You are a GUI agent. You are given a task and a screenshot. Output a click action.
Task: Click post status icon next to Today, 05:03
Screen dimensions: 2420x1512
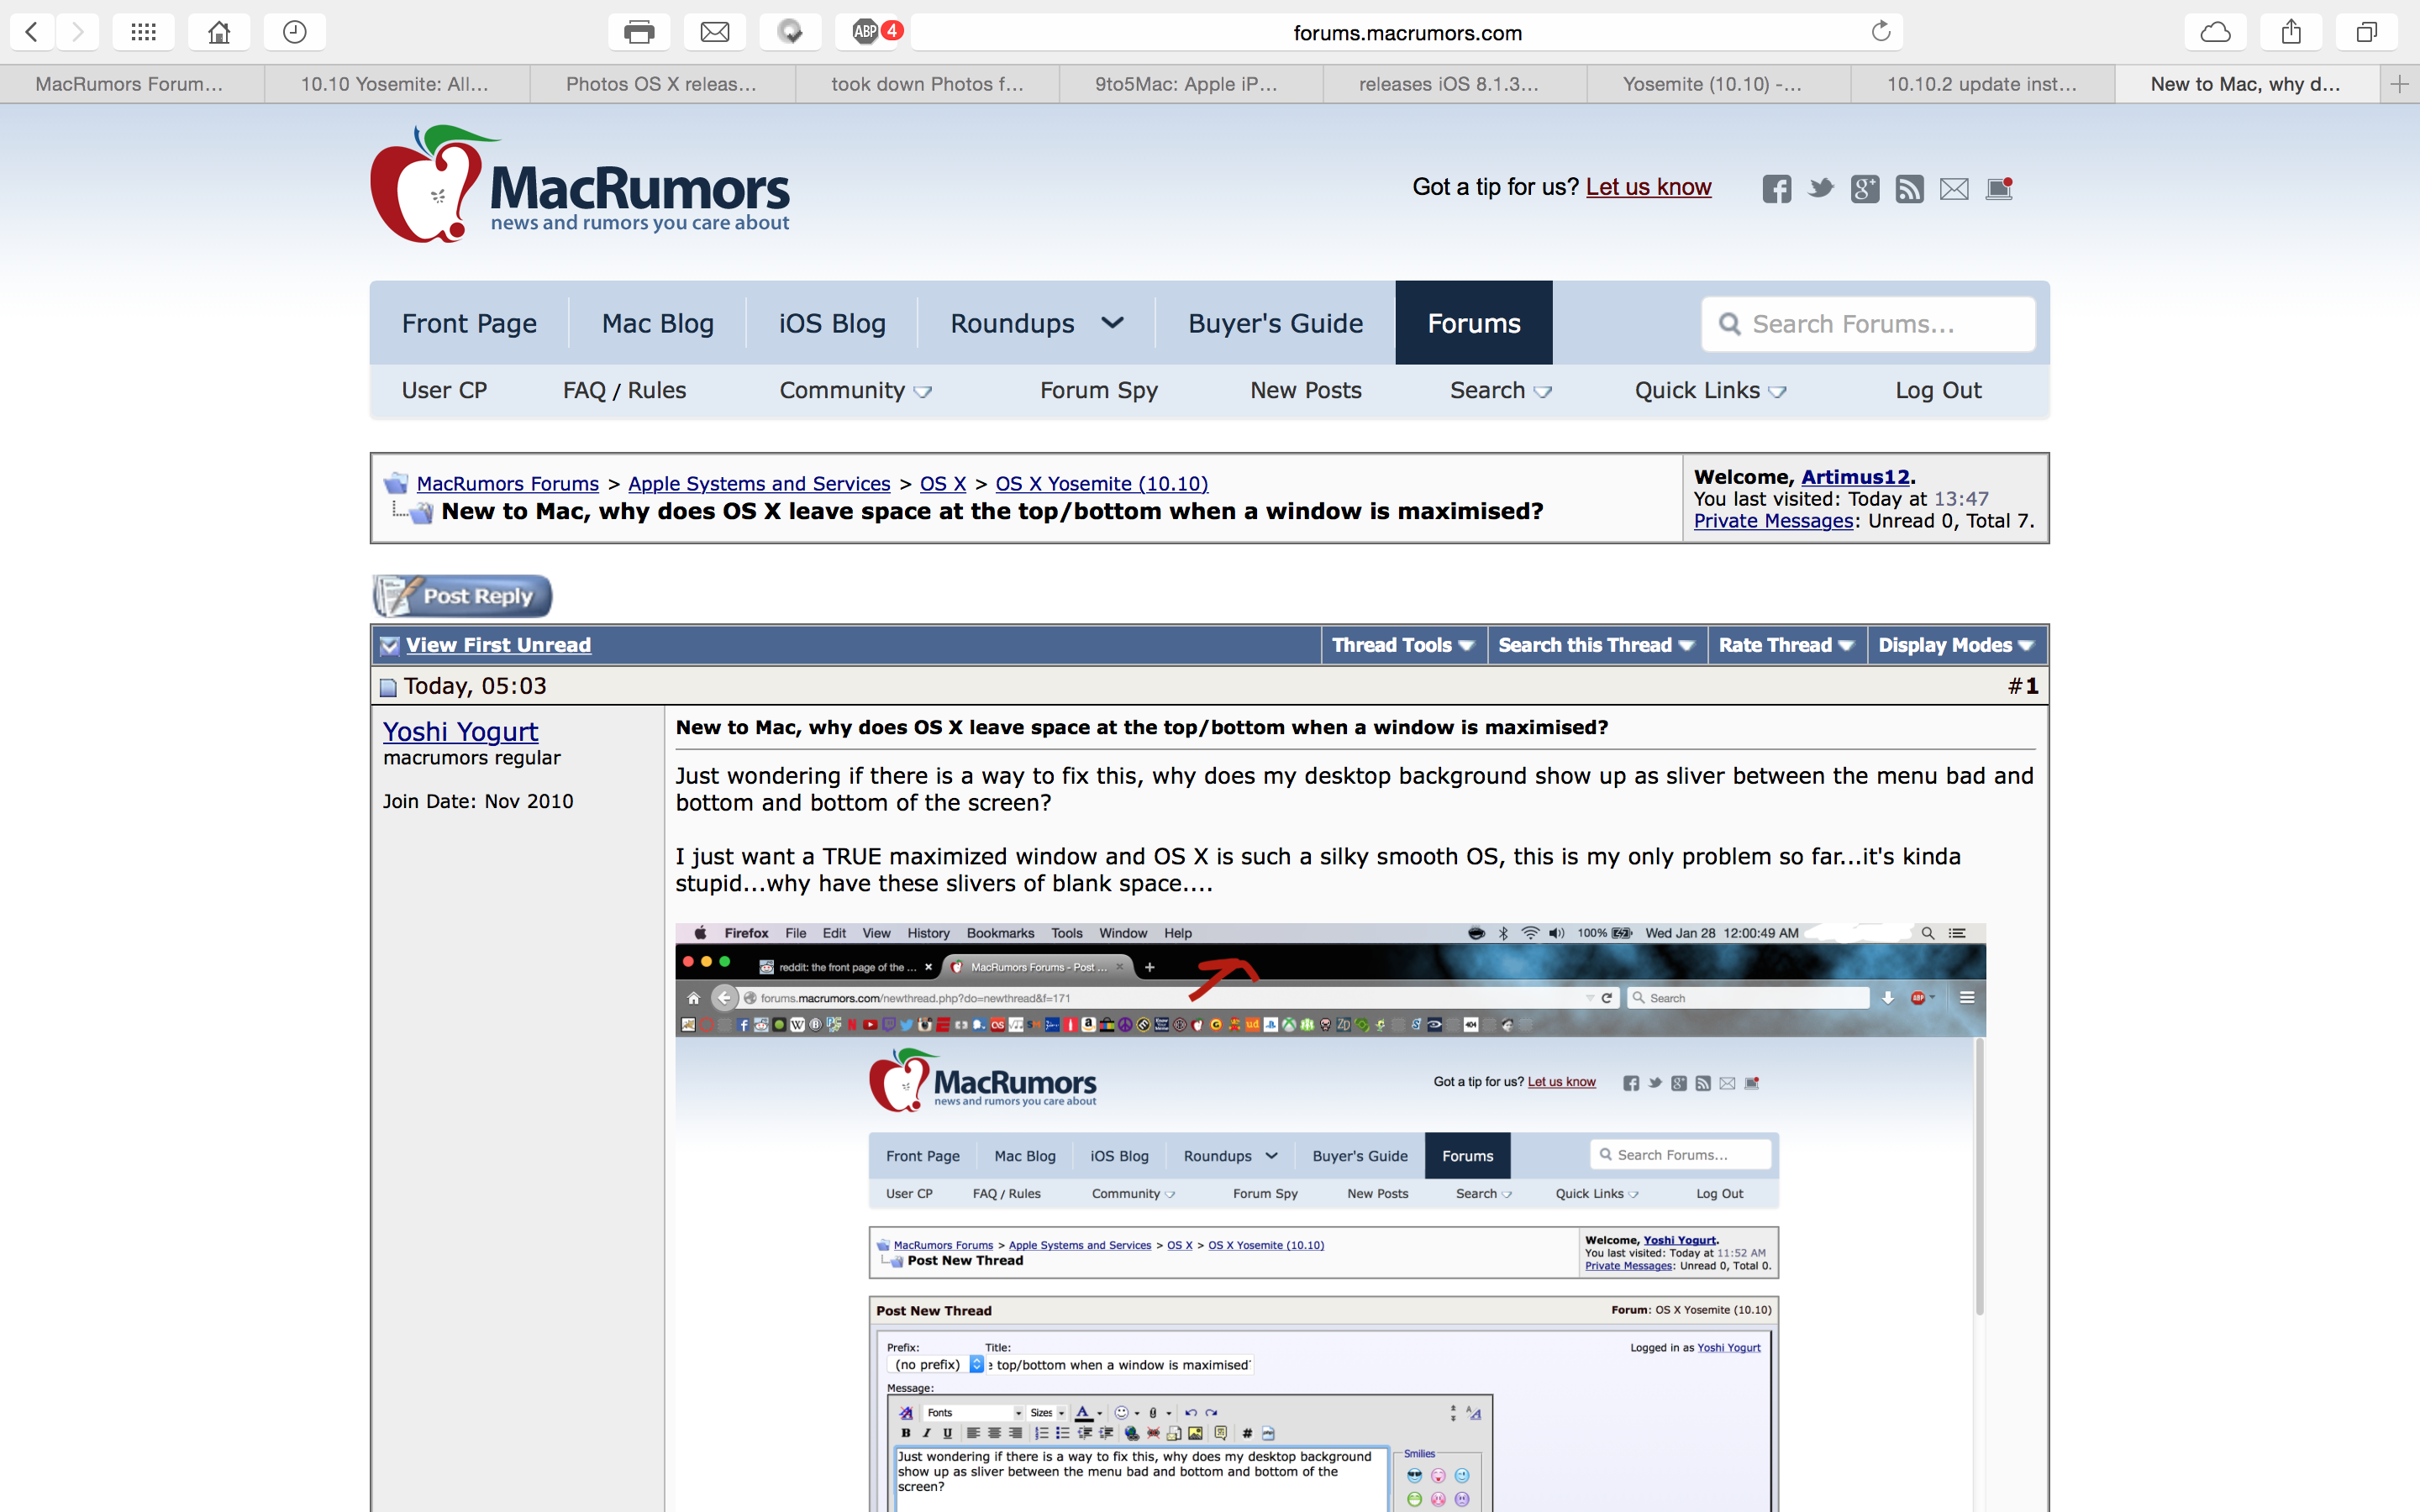(388, 687)
